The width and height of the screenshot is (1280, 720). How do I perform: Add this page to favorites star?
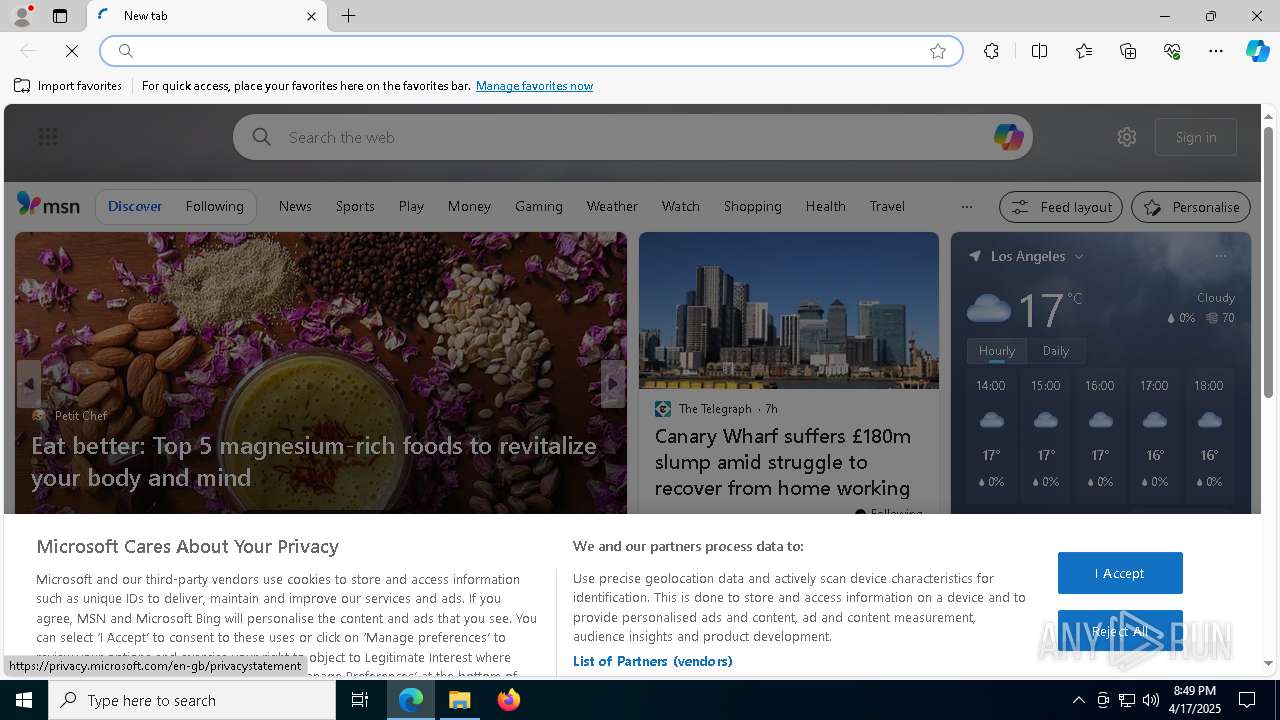click(938, 51)
